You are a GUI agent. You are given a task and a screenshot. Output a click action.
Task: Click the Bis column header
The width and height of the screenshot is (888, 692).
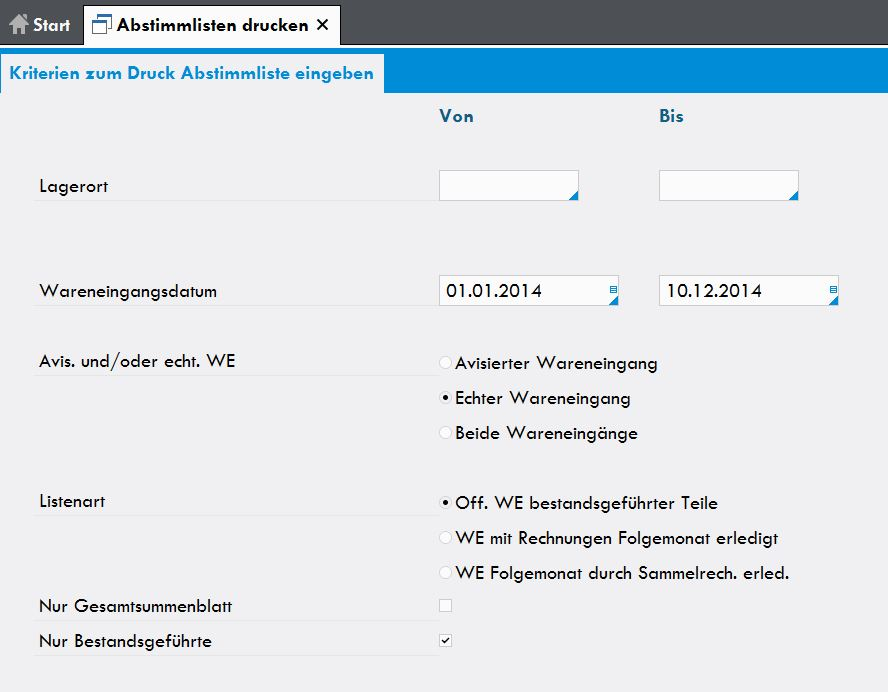(x=671, y=116)
